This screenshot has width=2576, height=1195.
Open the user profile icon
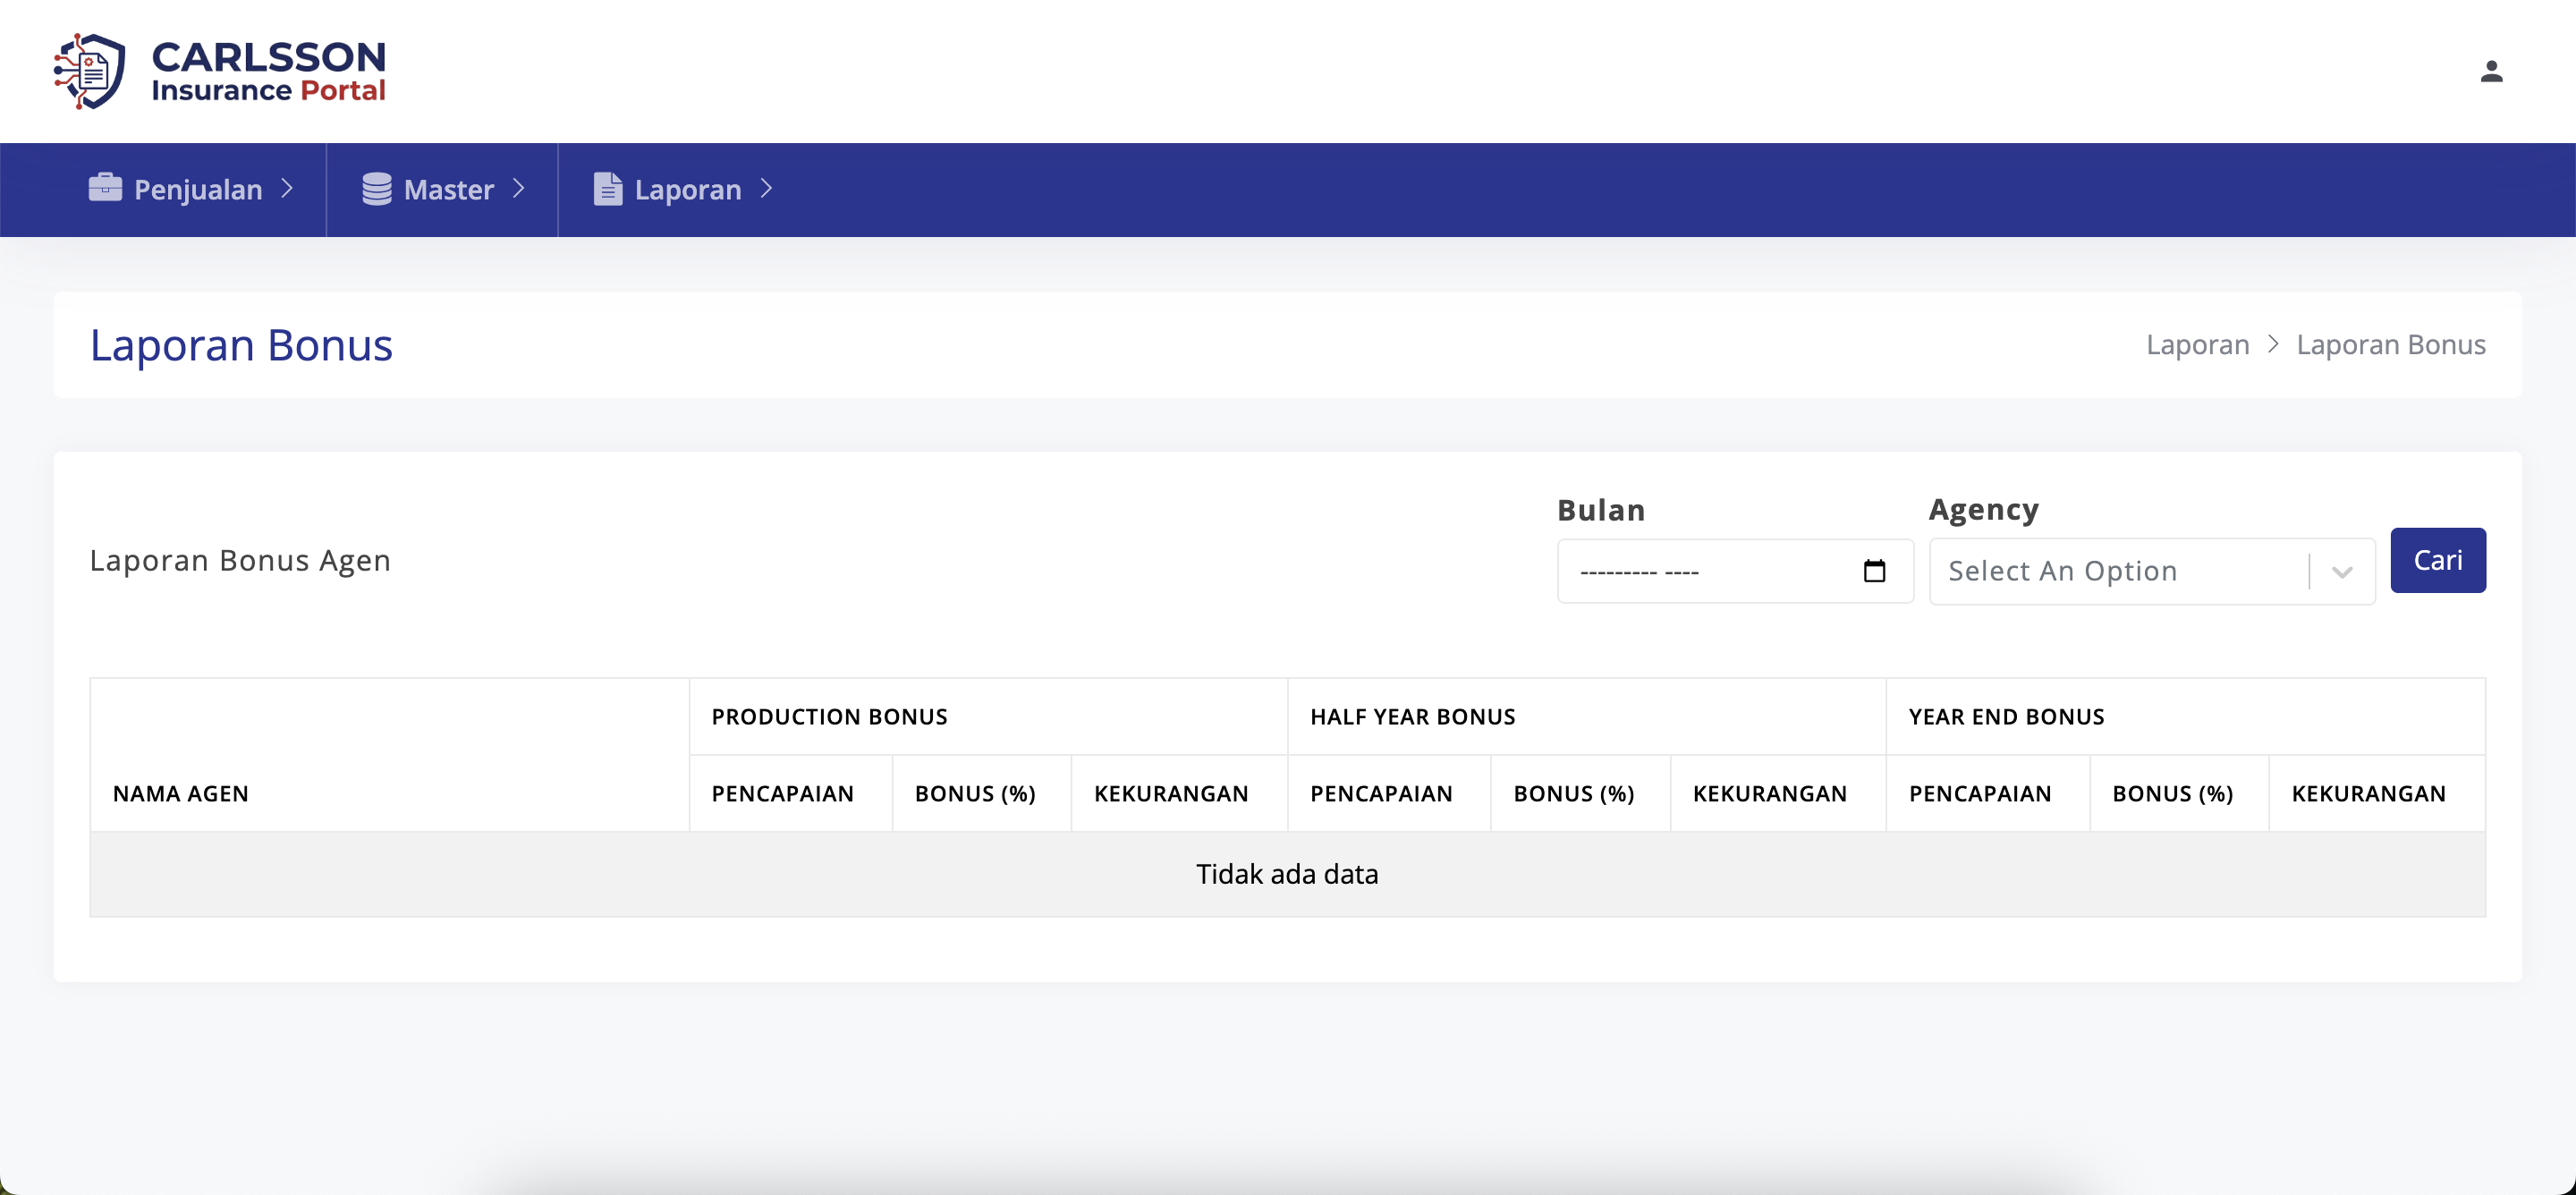click(x=2491, y=71)
